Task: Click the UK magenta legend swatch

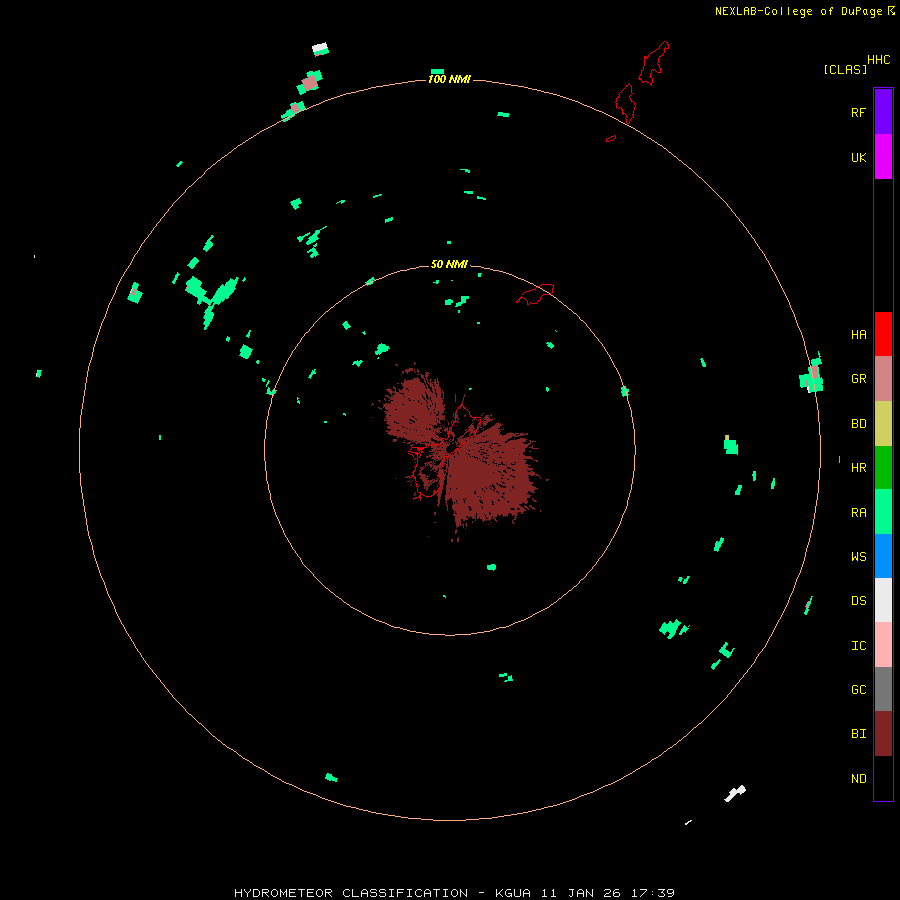Action: (883, 157)
